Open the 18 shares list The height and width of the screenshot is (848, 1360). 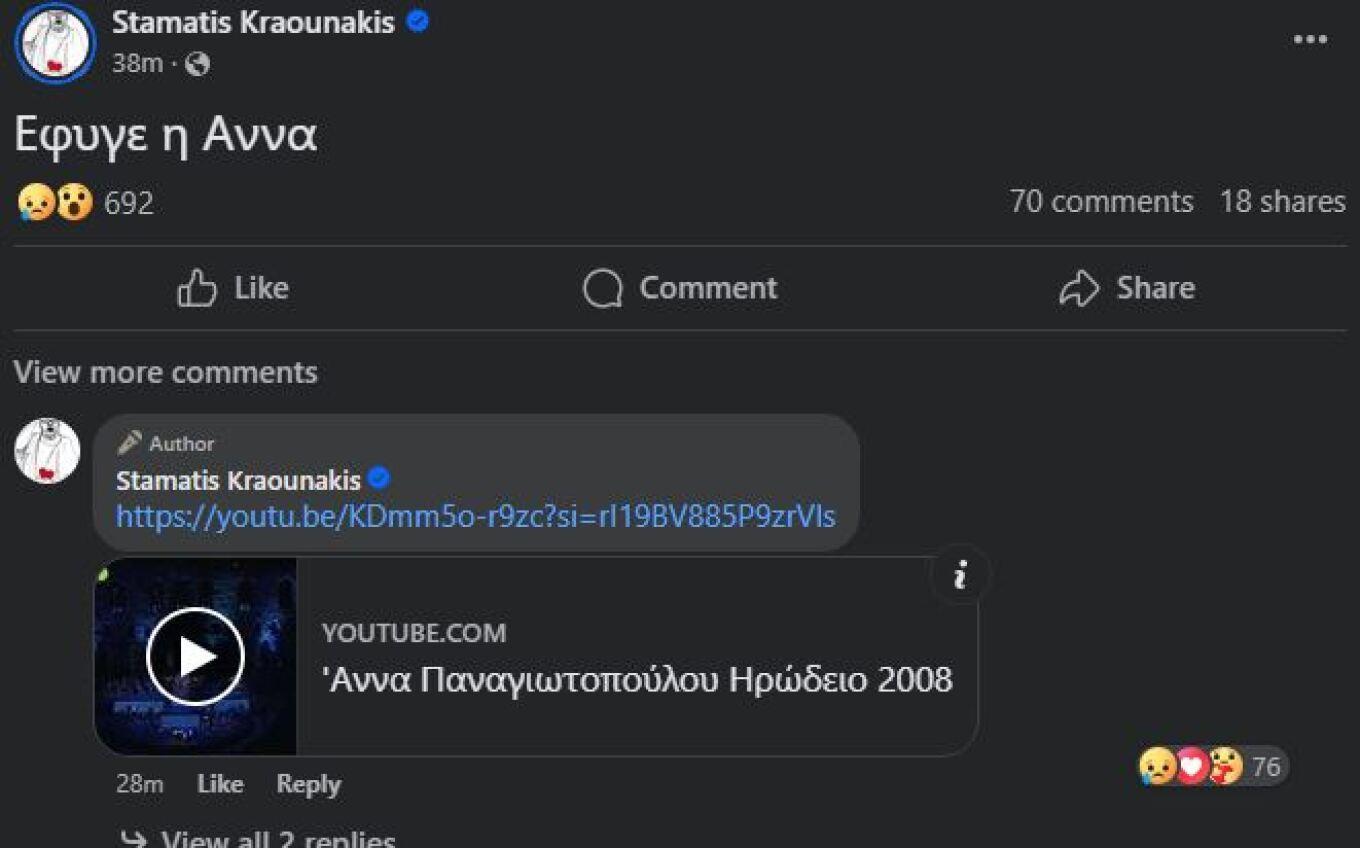pyautogui.click(x=1282, y=202)
